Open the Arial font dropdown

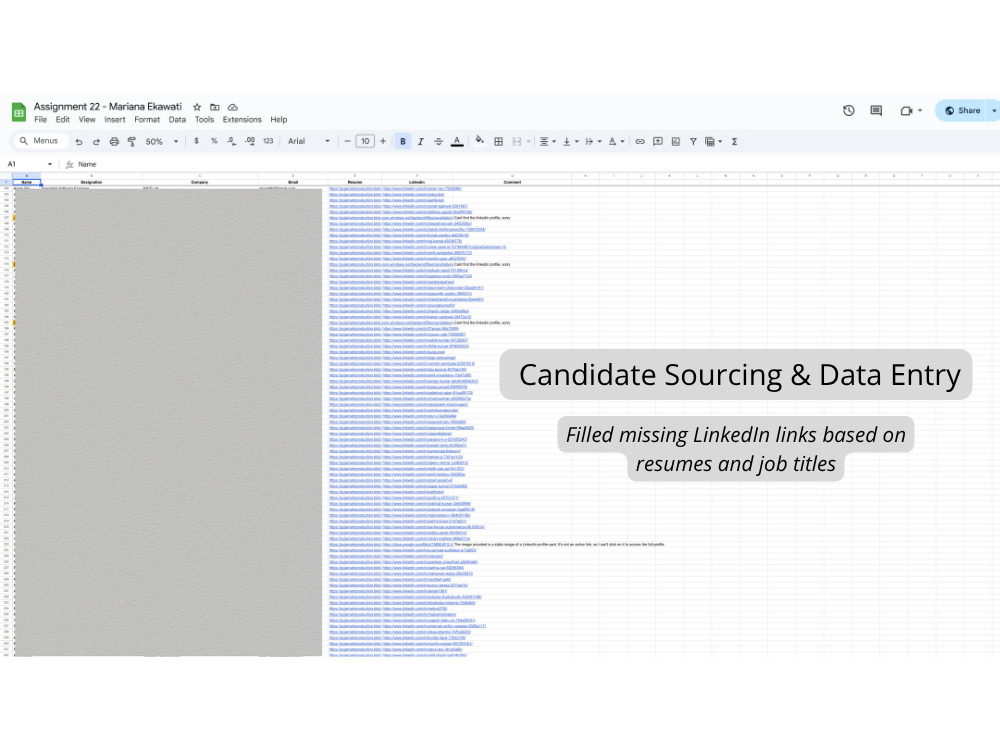[x=309, y=141]
